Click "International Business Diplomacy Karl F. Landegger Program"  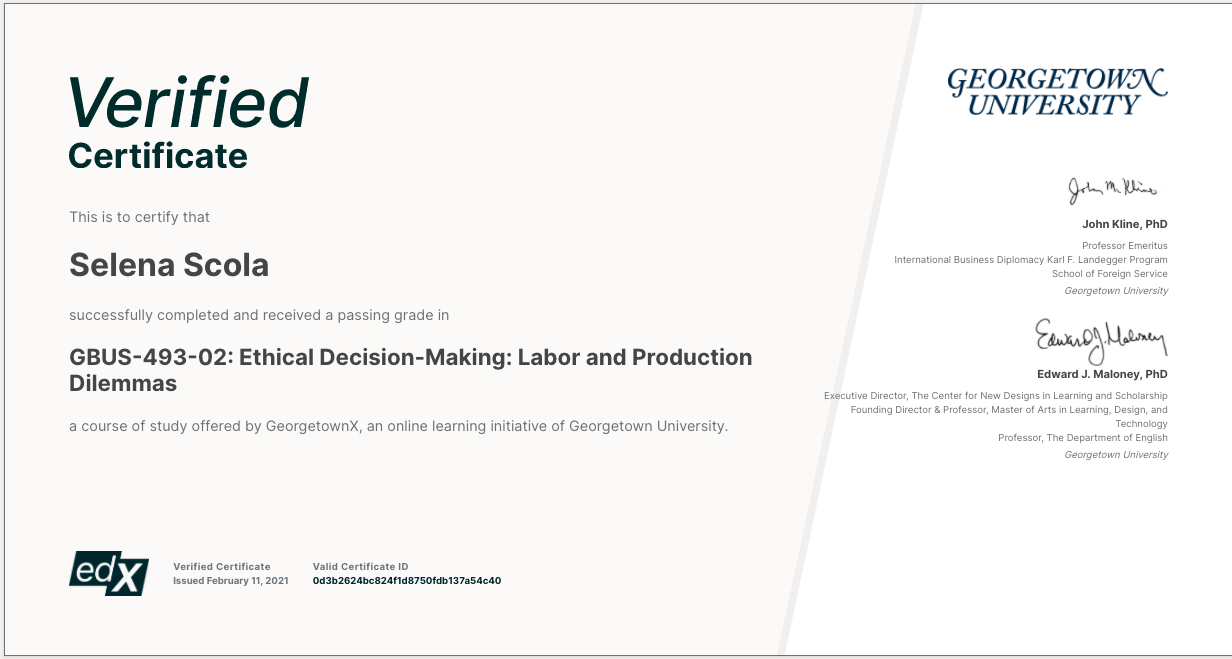pyautogui.click(x=1031, y=260)
